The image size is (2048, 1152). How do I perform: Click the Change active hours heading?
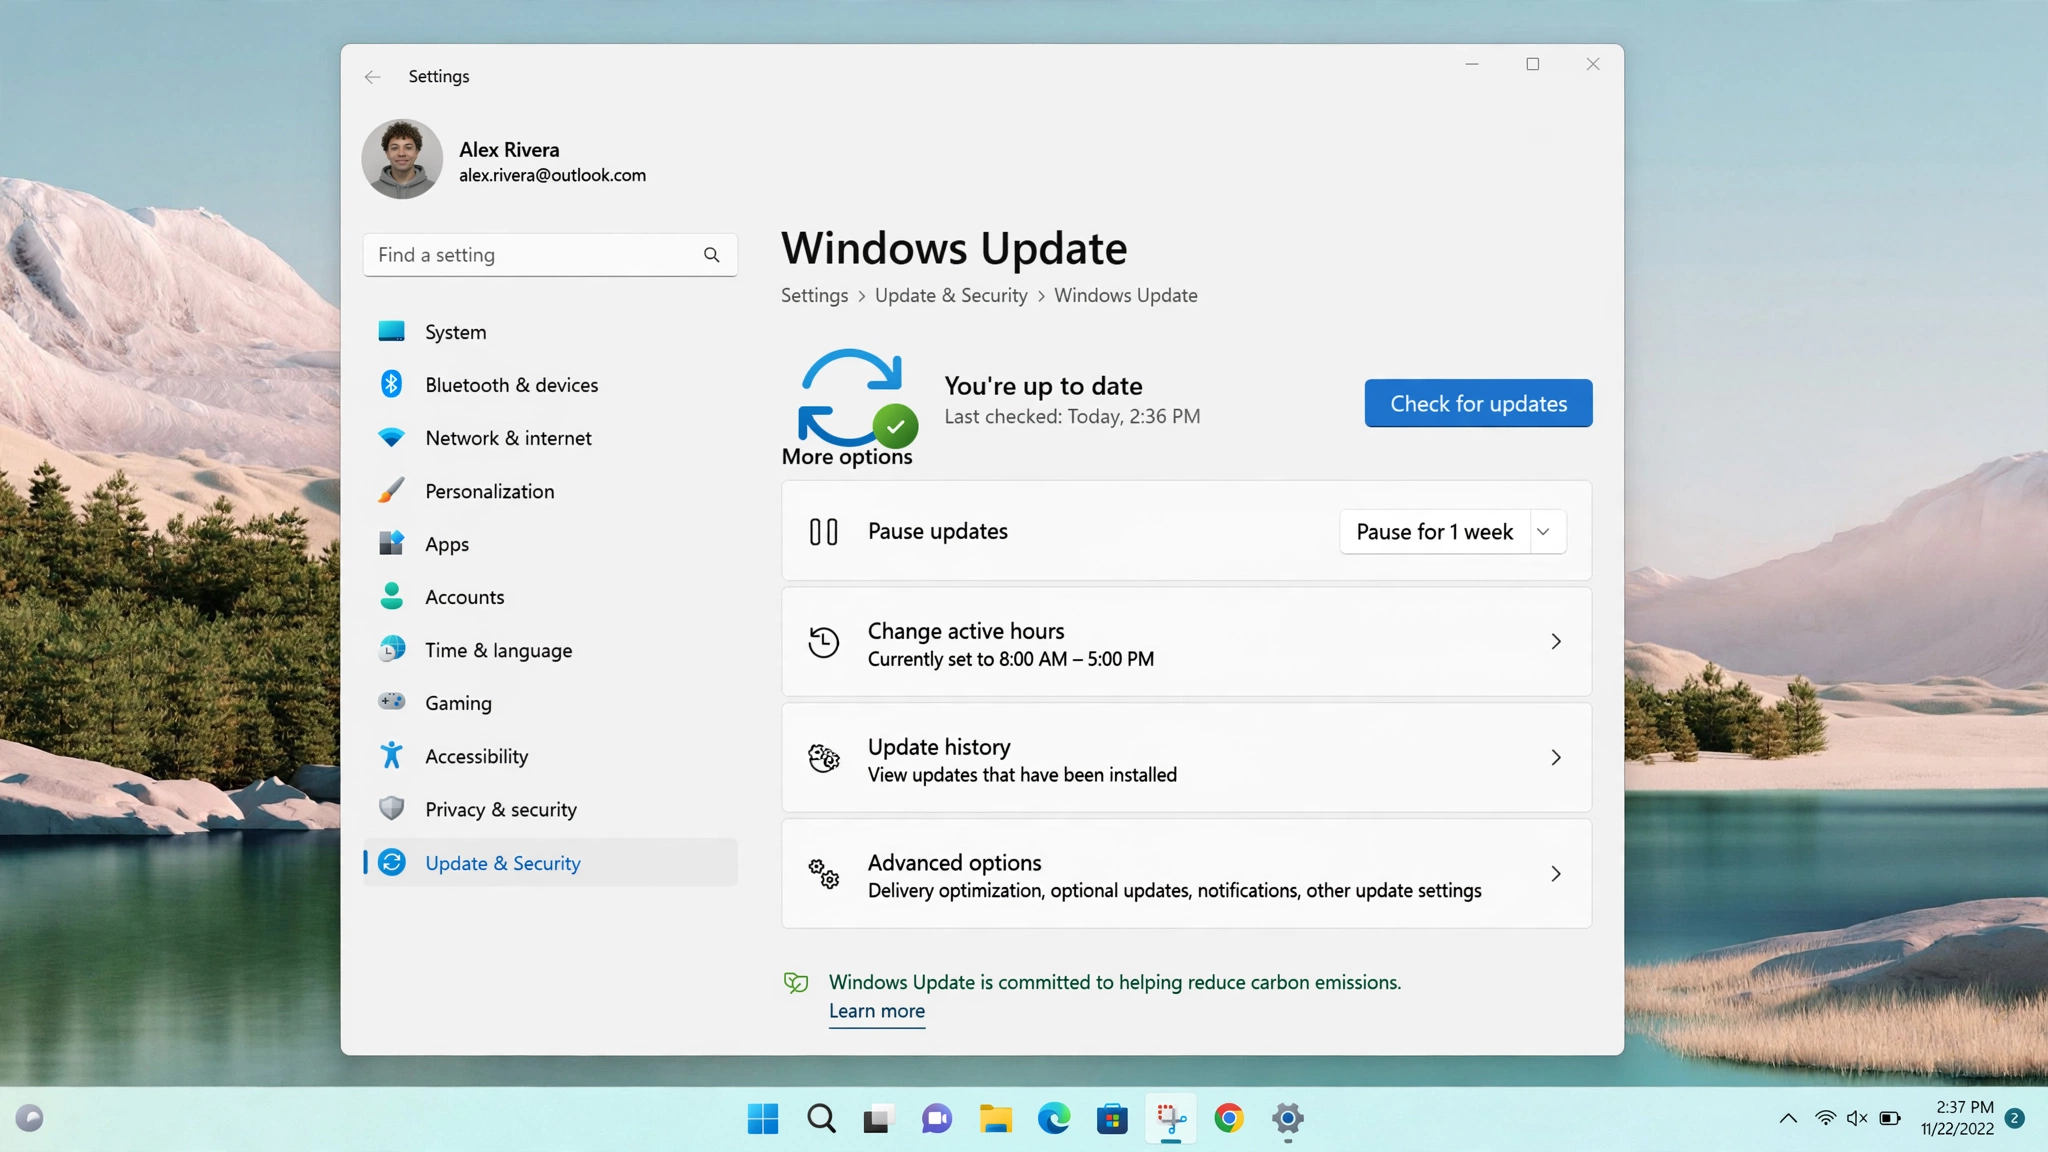pos(966,631)
